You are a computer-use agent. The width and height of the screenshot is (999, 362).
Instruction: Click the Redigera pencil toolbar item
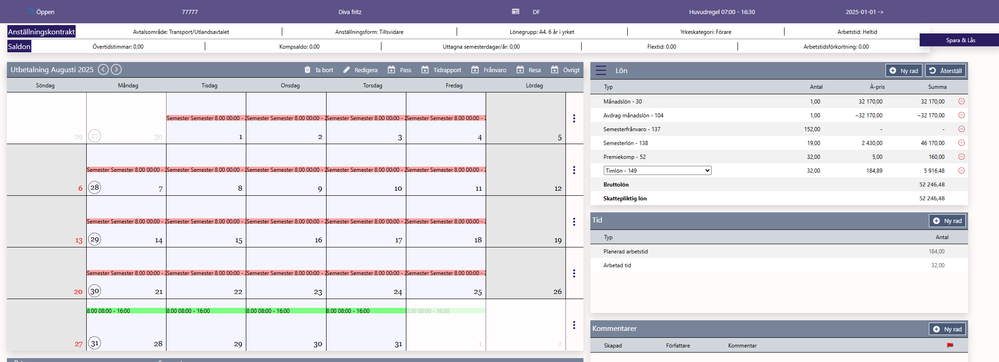point(361,70)
